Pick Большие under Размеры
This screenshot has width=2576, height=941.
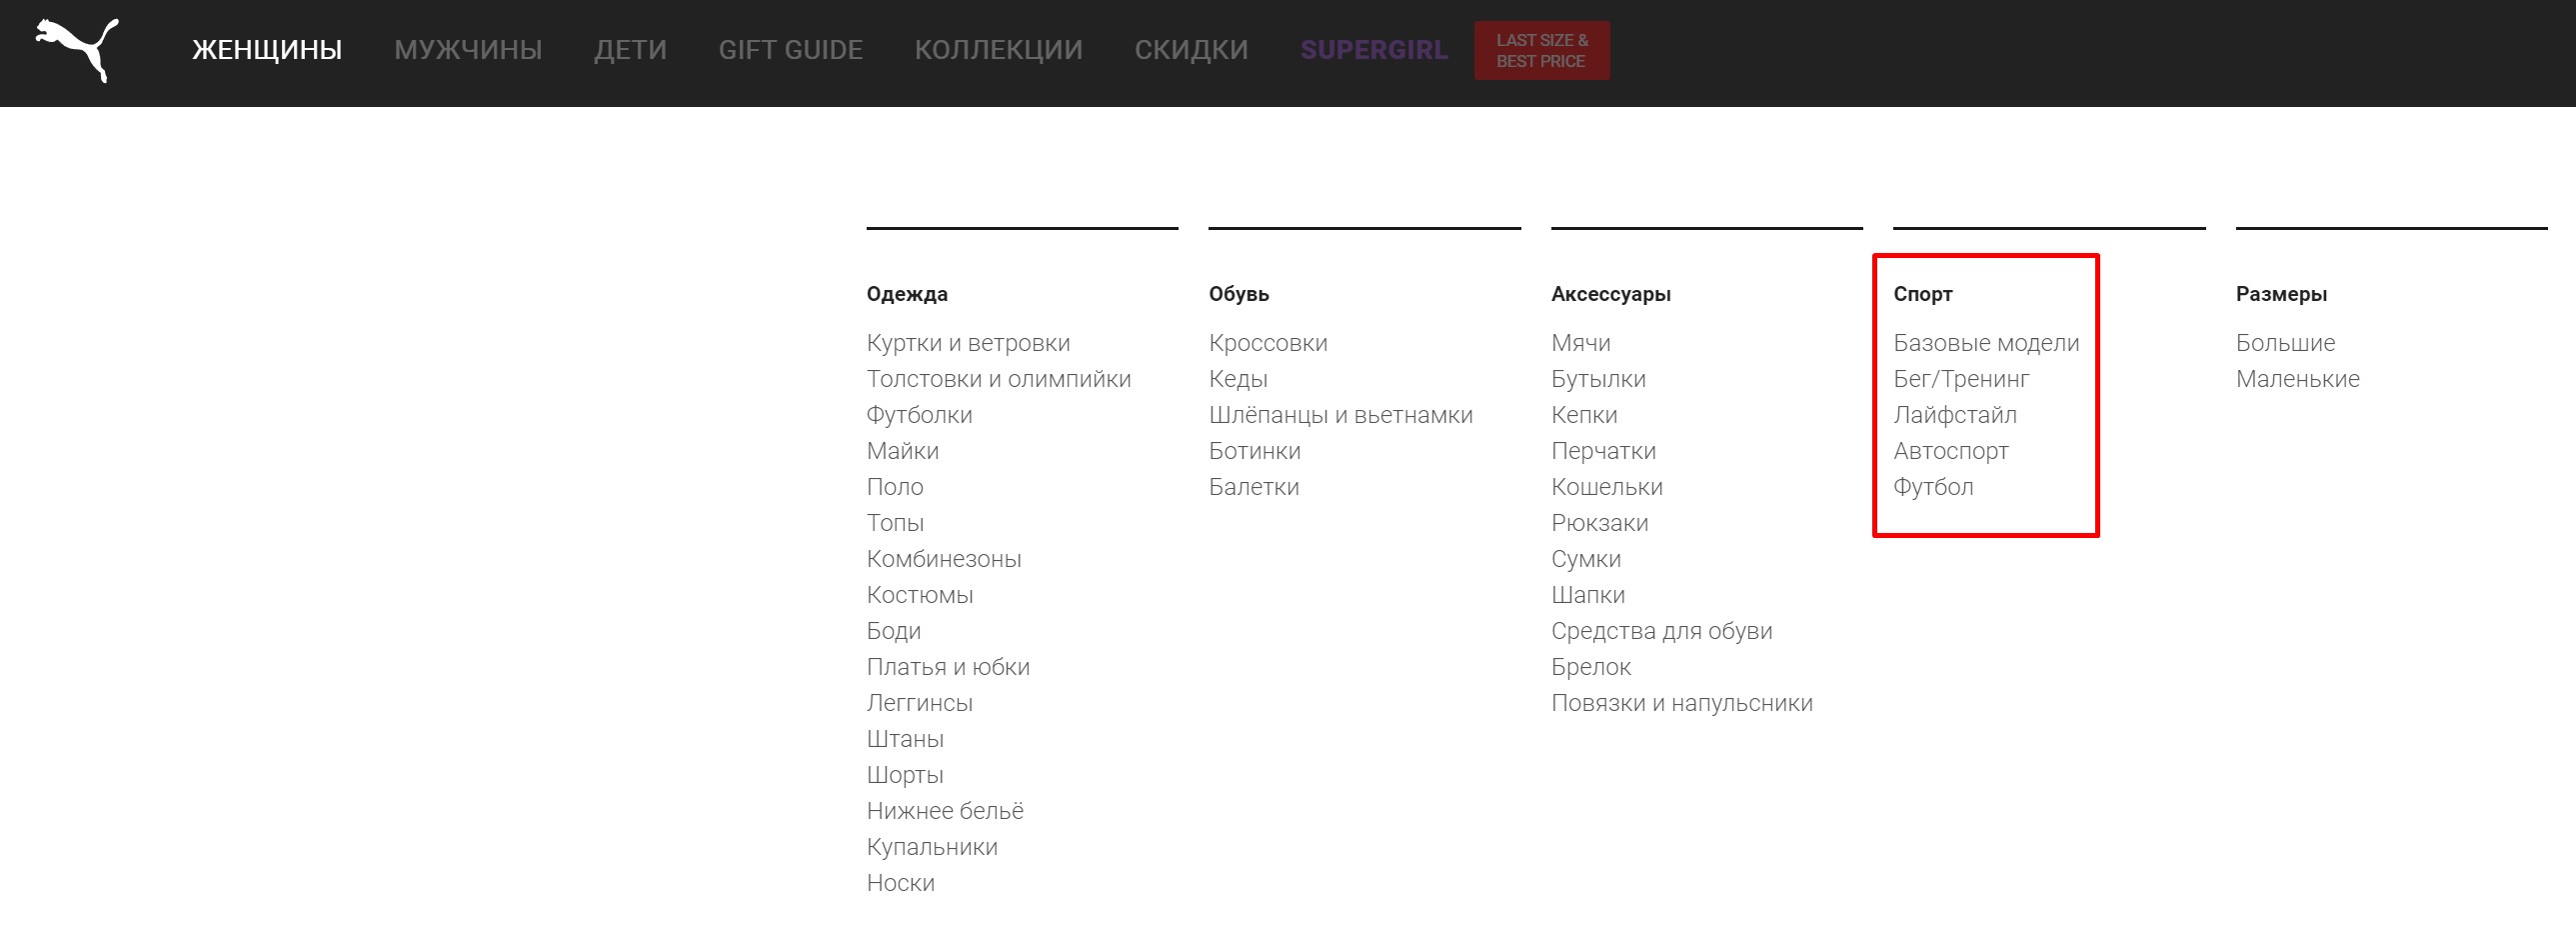point(2285,343)
